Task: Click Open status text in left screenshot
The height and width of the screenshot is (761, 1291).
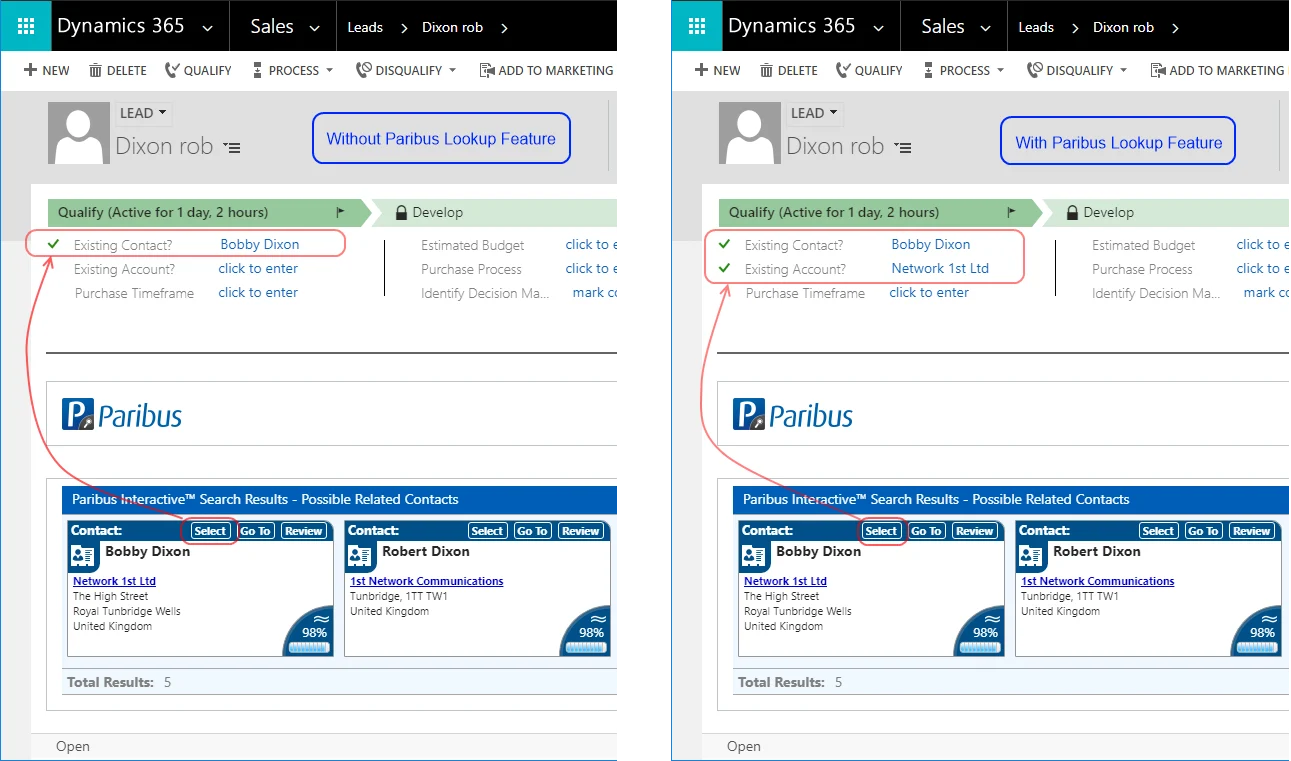Action: click(x=72, y=746)
